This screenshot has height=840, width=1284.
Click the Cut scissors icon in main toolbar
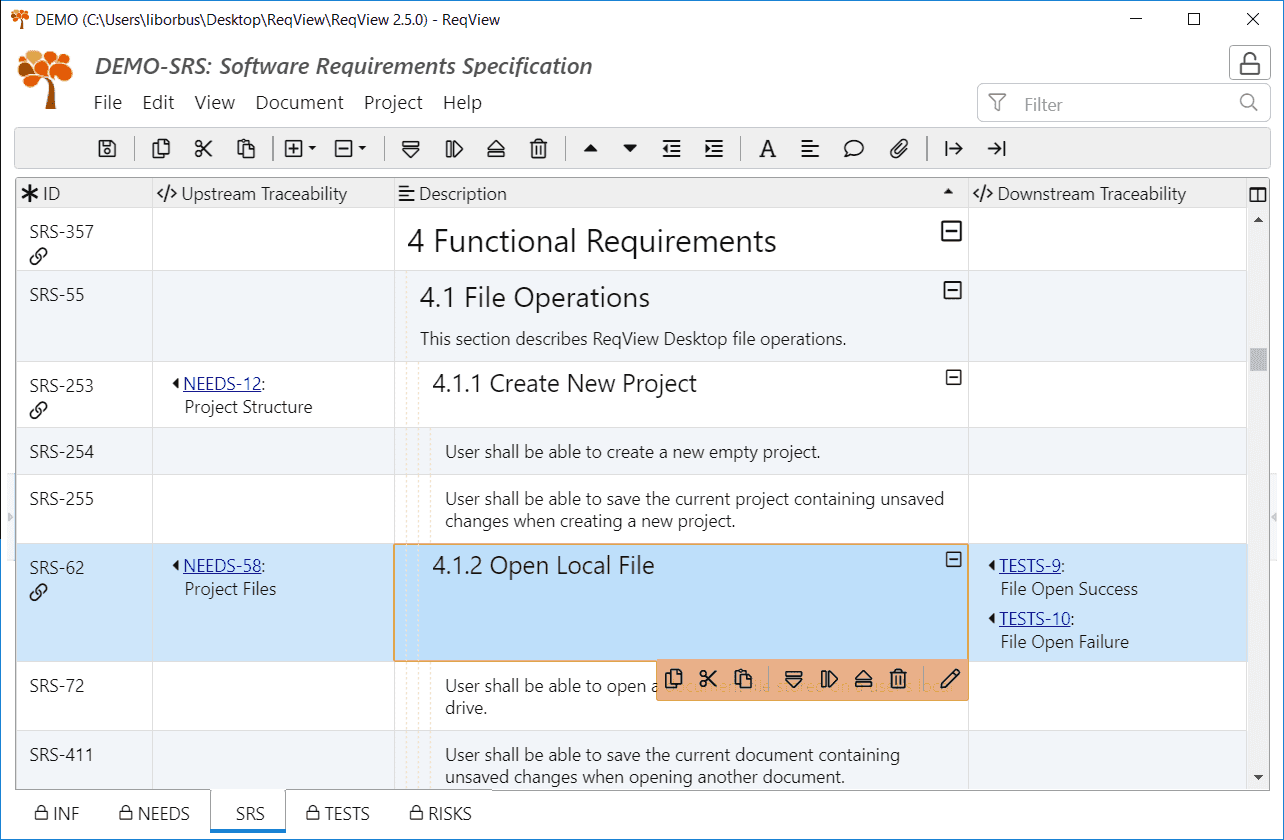pyautogui.click(x=204, y=149)
